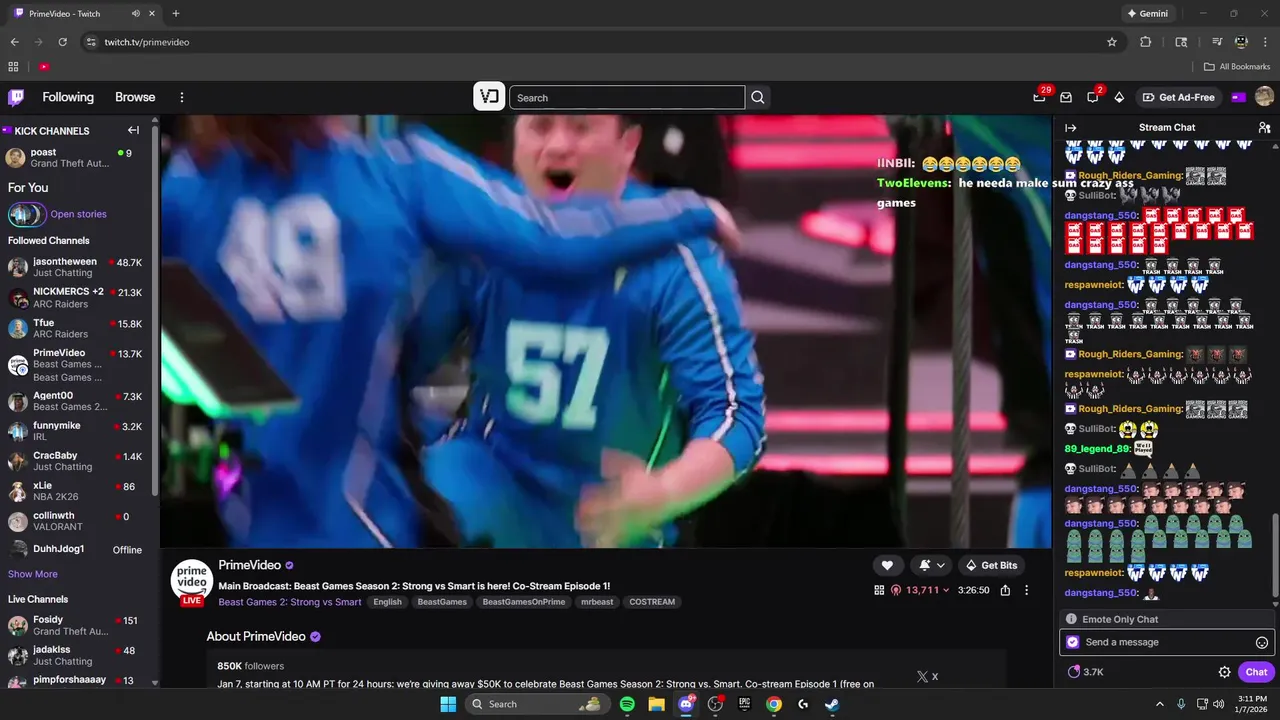This screenshot has height=720, width=1280.
Task: Click the search magnifier button
Action: (x=758, y=97)
